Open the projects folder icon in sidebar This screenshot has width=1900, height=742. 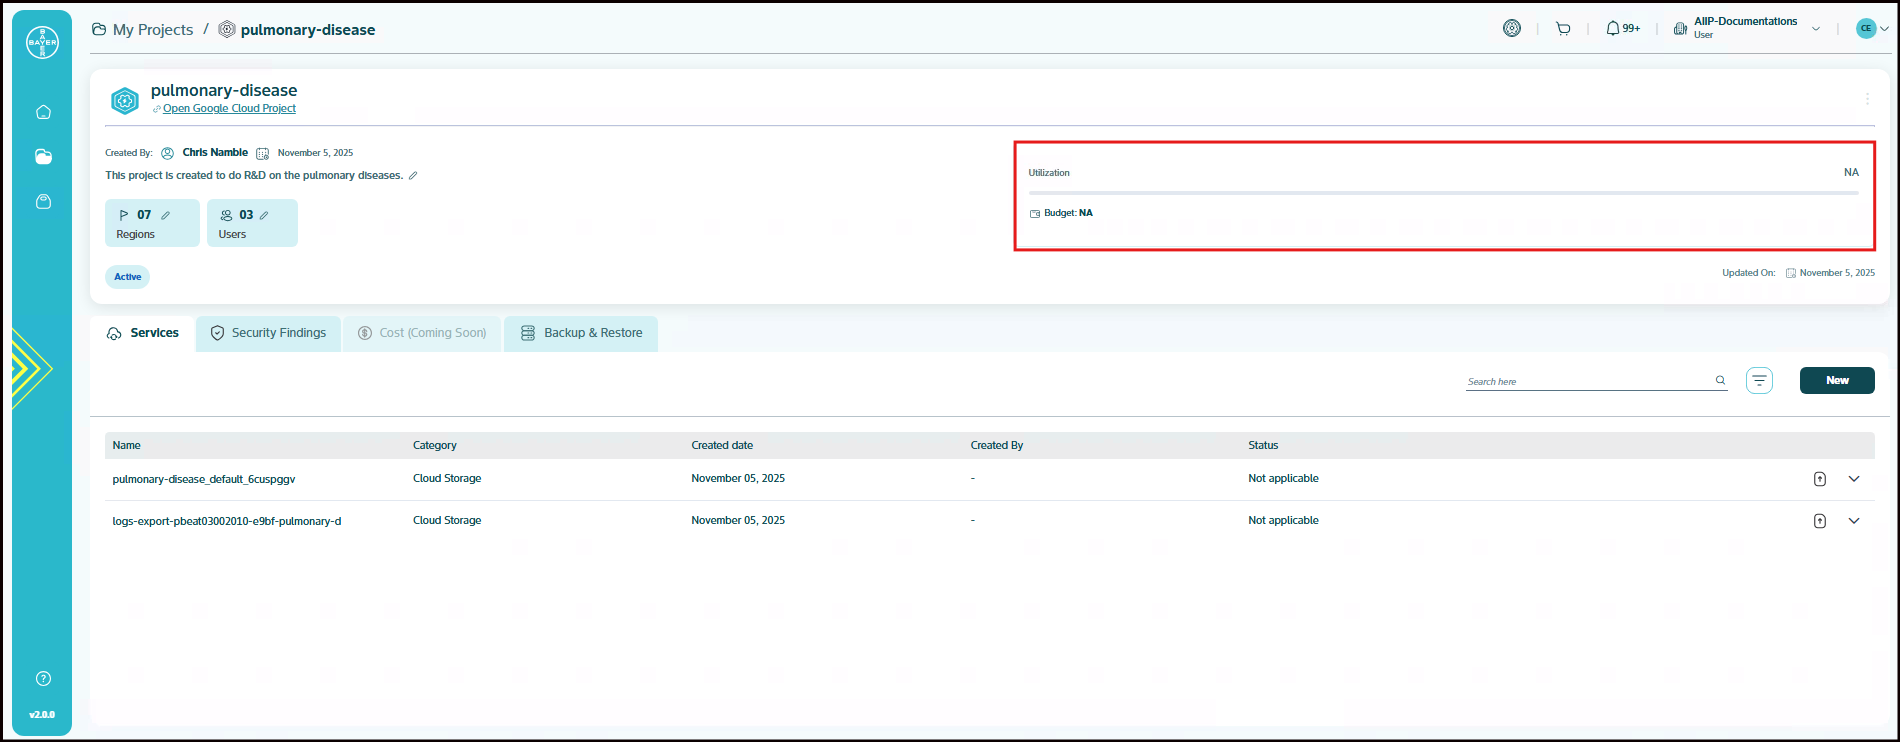click(43, 157)
